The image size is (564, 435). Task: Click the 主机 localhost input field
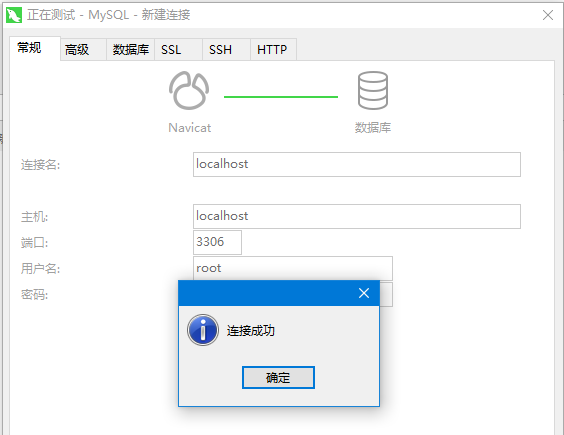(x=357, y=216)
